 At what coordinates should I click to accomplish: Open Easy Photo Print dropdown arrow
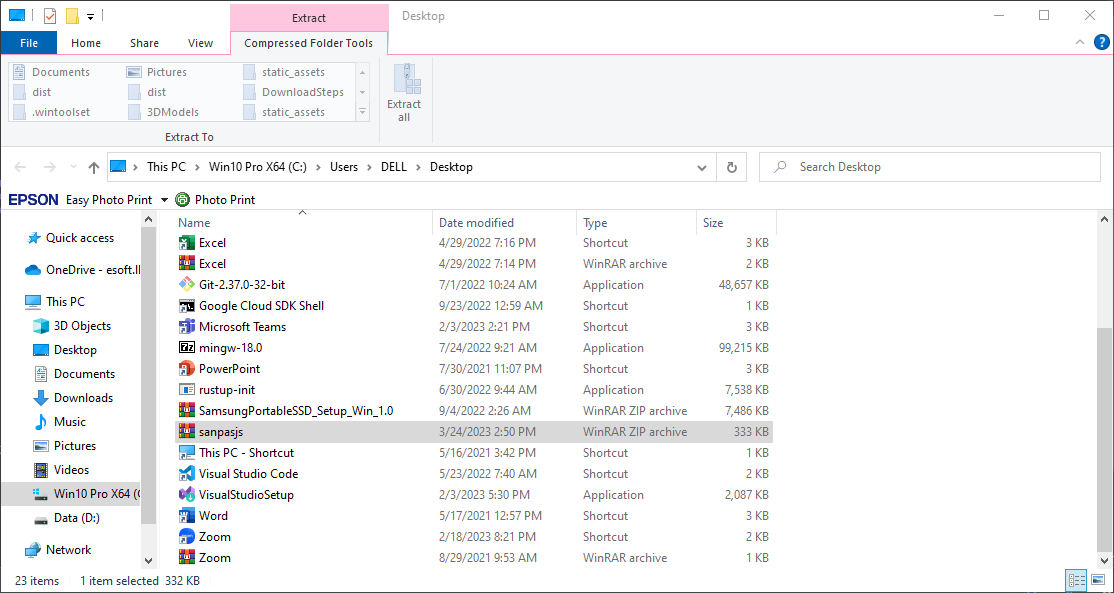click(164, 200)
